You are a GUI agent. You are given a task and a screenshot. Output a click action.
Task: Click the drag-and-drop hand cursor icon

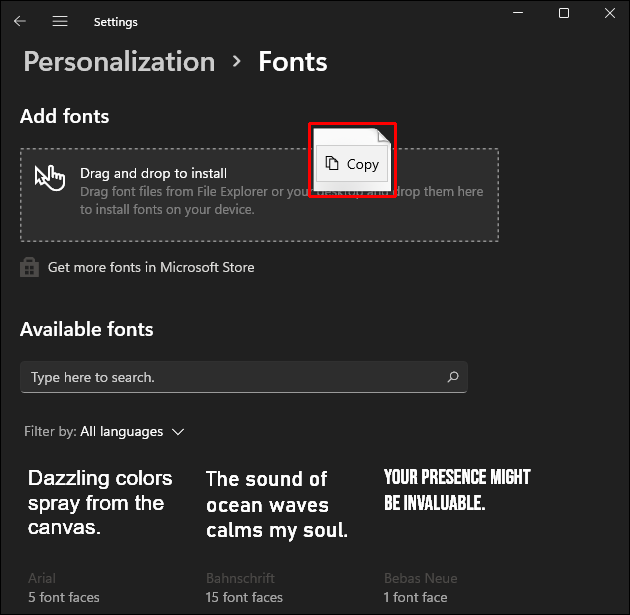coord(49,177)
